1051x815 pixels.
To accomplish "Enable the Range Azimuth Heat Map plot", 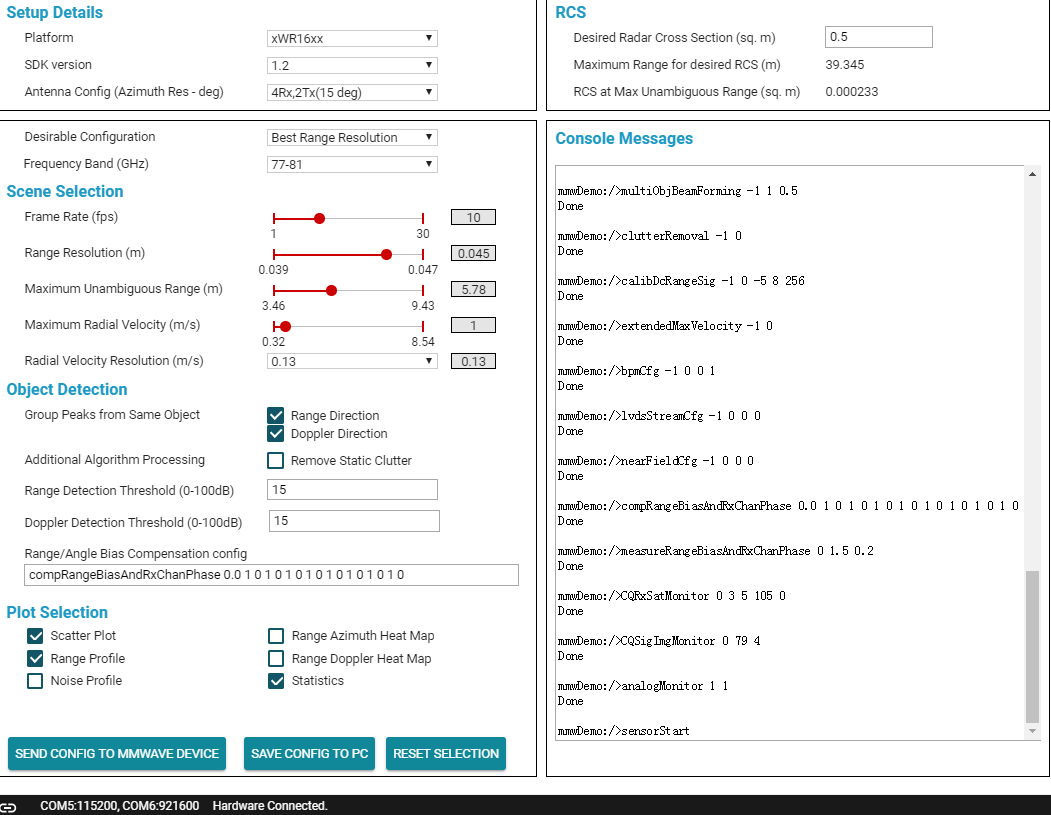I will click(276, 636).
